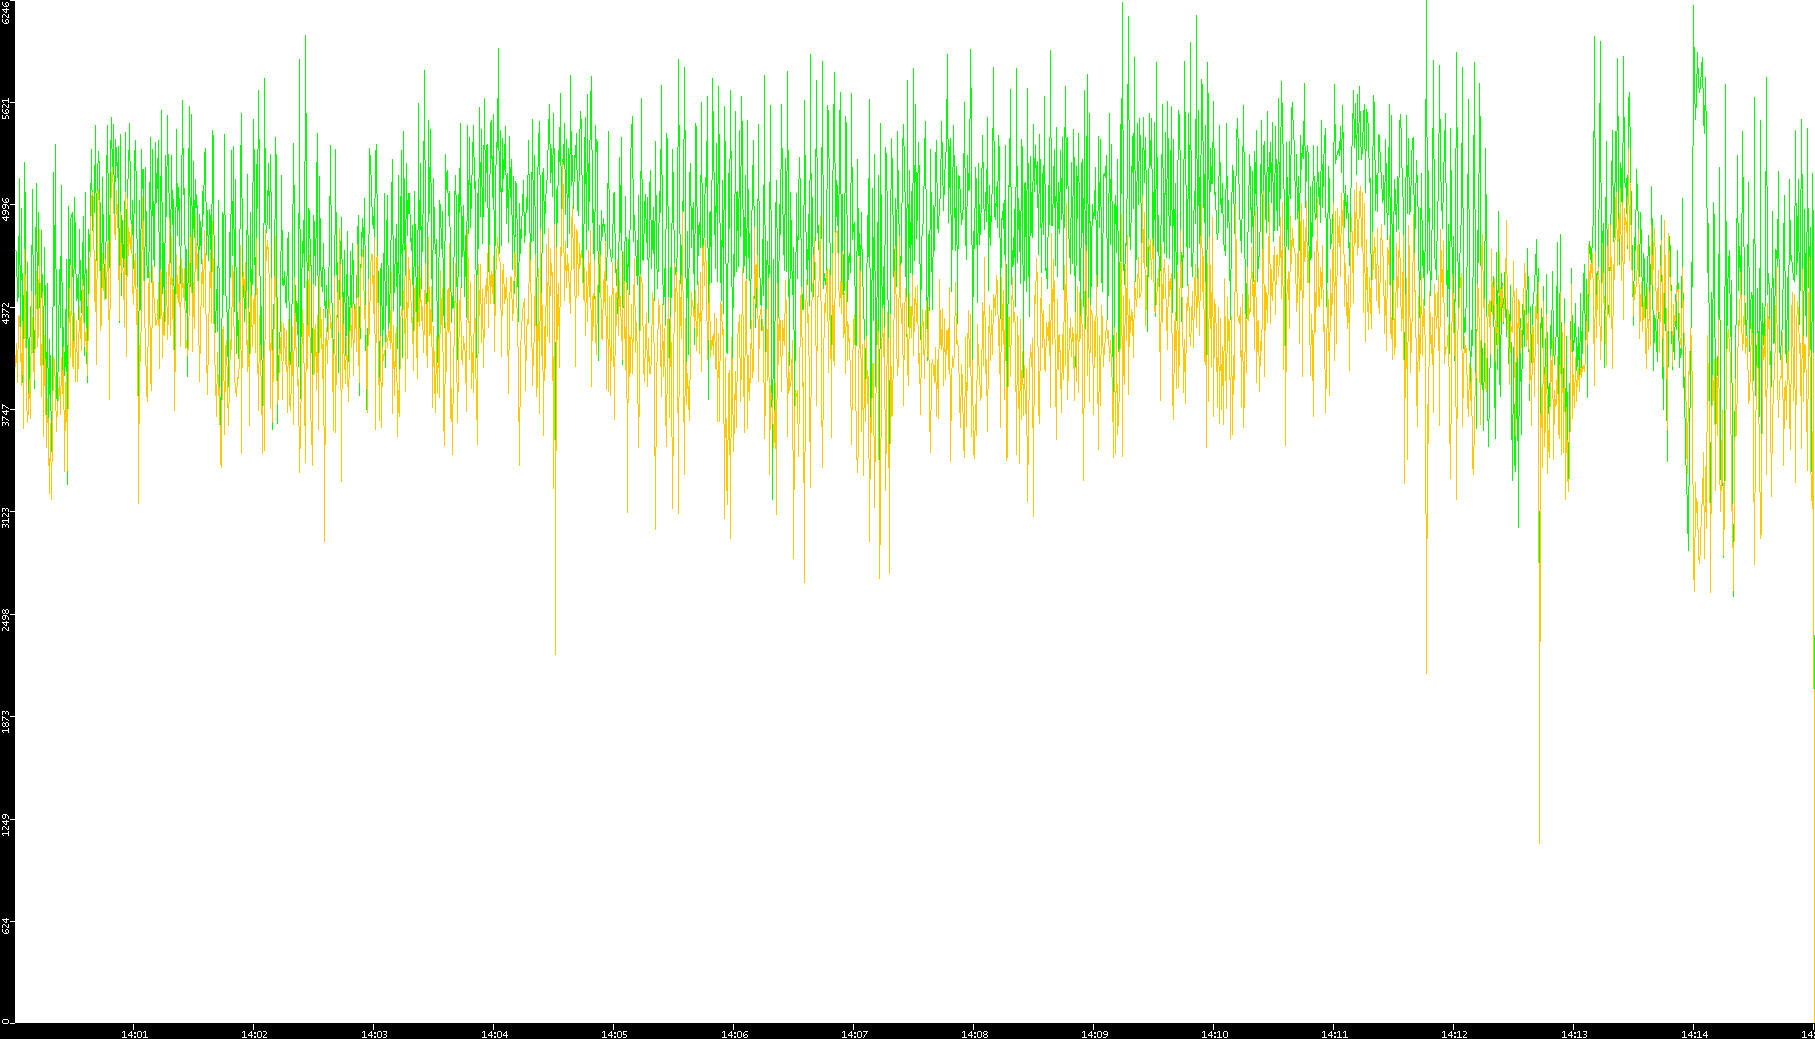
Task: Select the 4996 vertical axis label
Action: click(x=6, y=209)
